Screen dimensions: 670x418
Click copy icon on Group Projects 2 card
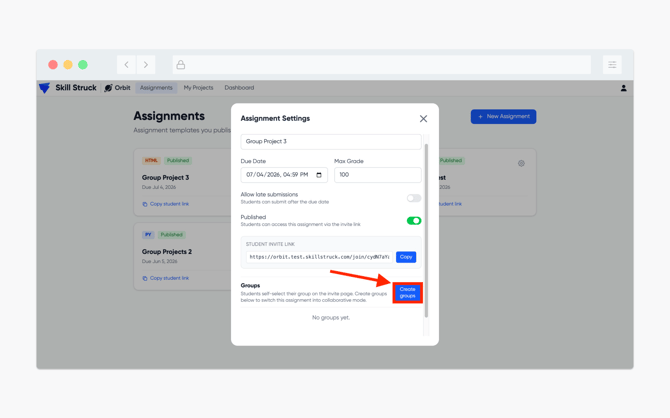click(x=145, y=278)
